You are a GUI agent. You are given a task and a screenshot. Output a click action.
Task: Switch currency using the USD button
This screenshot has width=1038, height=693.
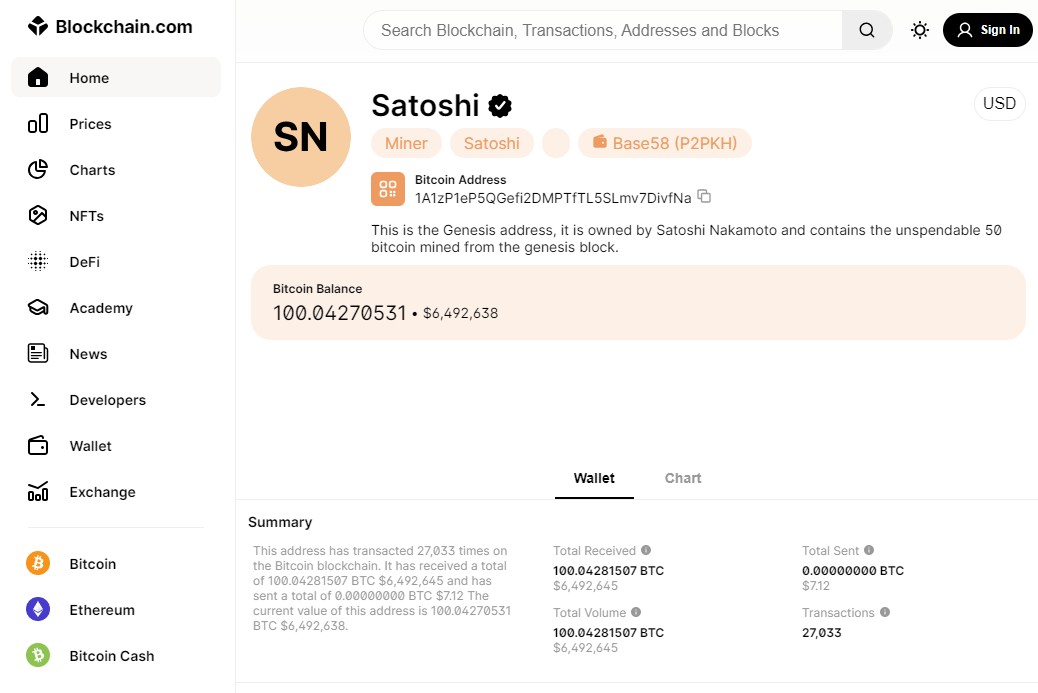[999, 104]
